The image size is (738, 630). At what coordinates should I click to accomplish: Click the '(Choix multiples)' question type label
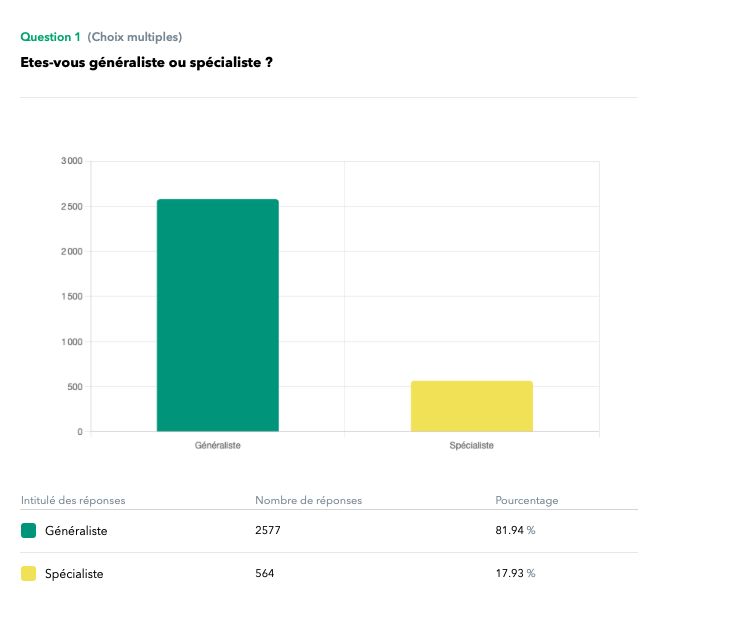pos(134,37)
